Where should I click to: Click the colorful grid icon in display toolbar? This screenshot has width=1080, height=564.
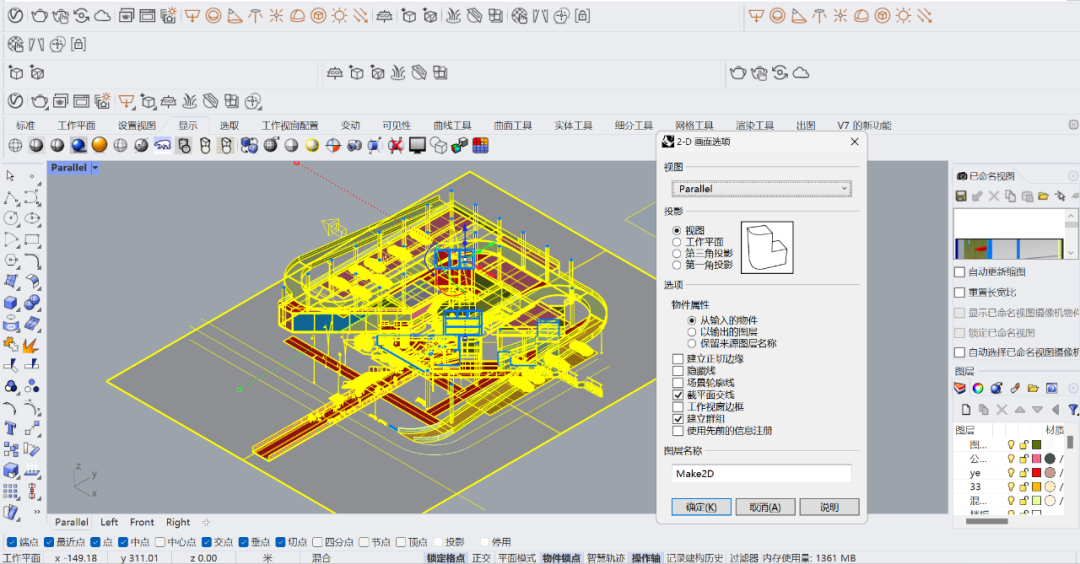[481, 145]
